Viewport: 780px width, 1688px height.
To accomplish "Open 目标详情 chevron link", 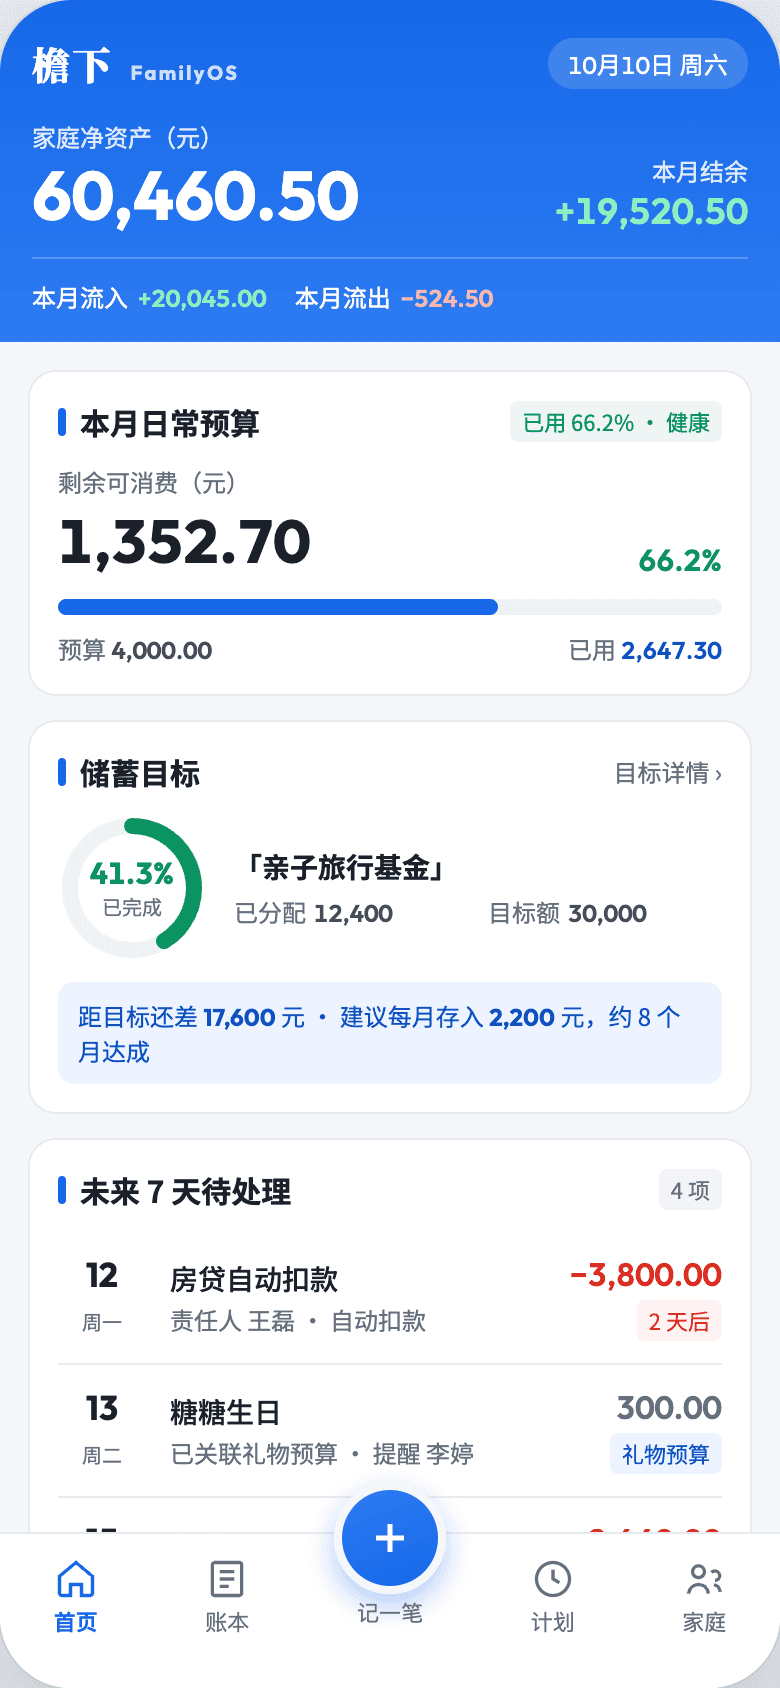I will point(668,773).
